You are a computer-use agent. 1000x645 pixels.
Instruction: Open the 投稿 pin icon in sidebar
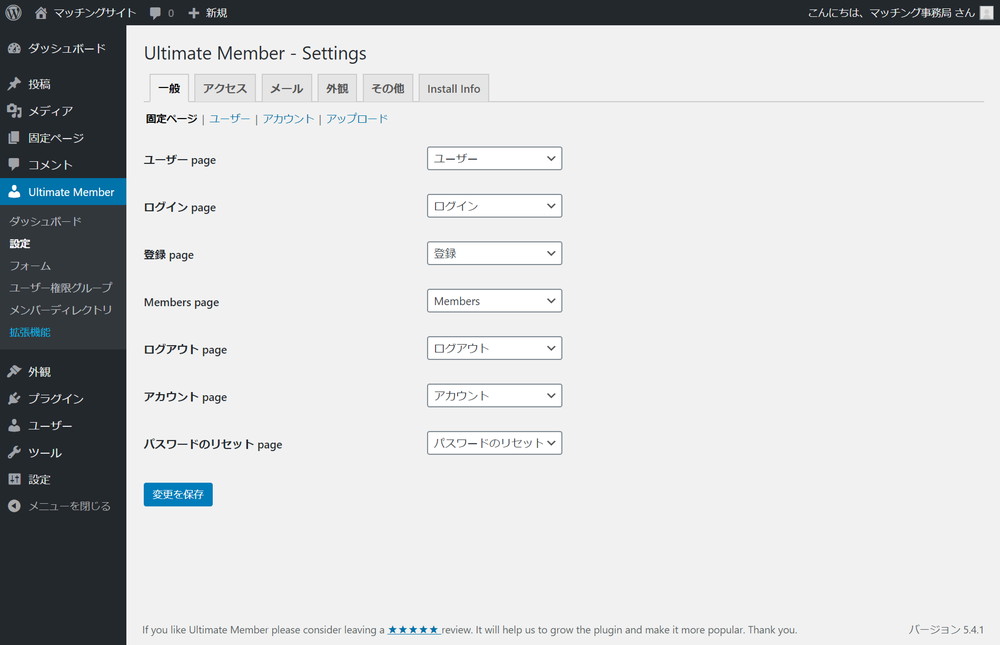tap(14, 84)
